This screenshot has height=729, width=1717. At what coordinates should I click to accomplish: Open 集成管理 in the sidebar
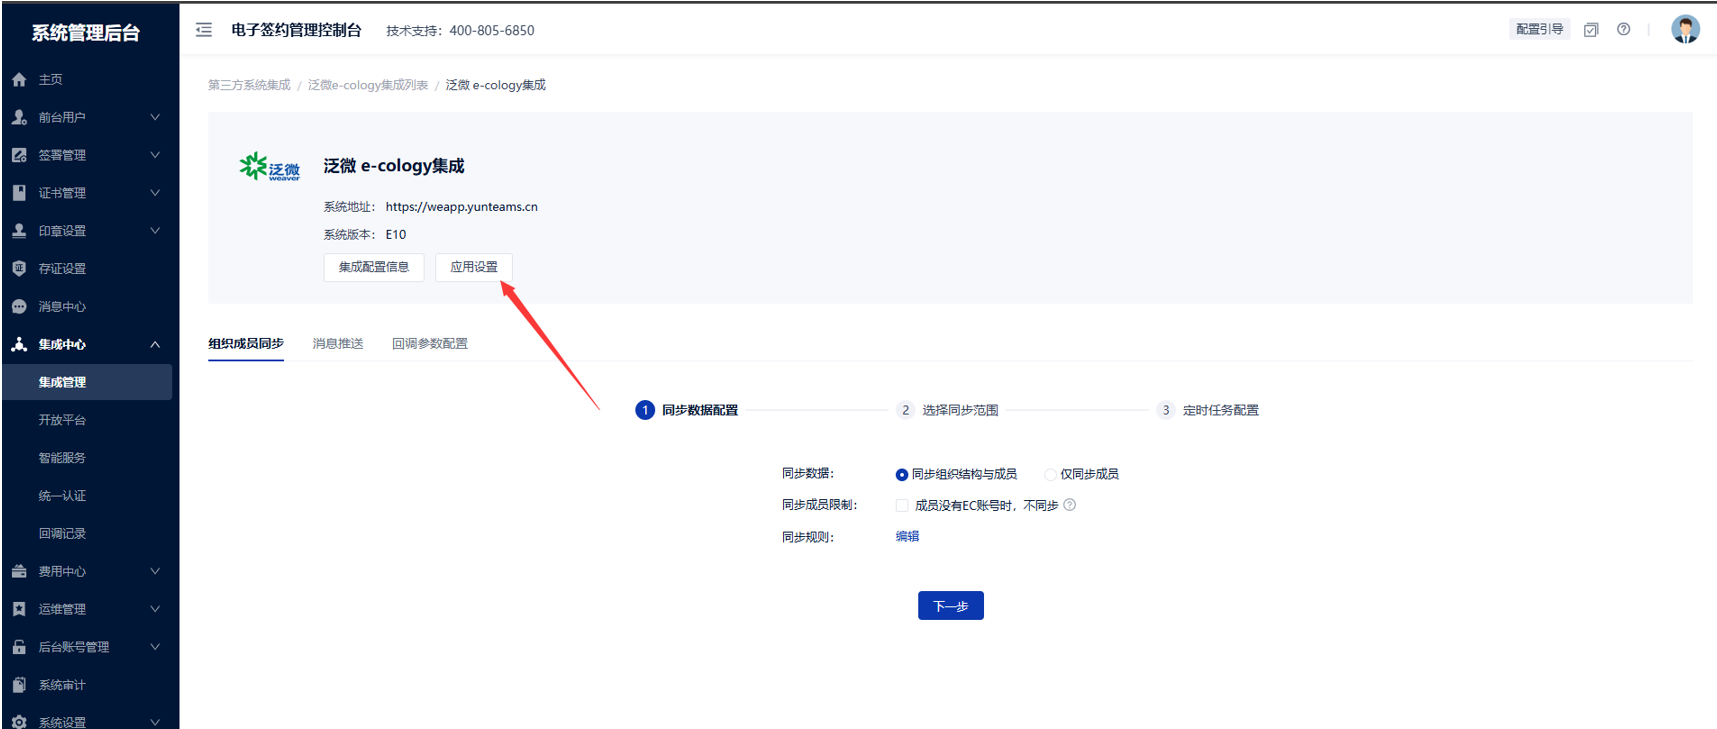pos(88,382)
